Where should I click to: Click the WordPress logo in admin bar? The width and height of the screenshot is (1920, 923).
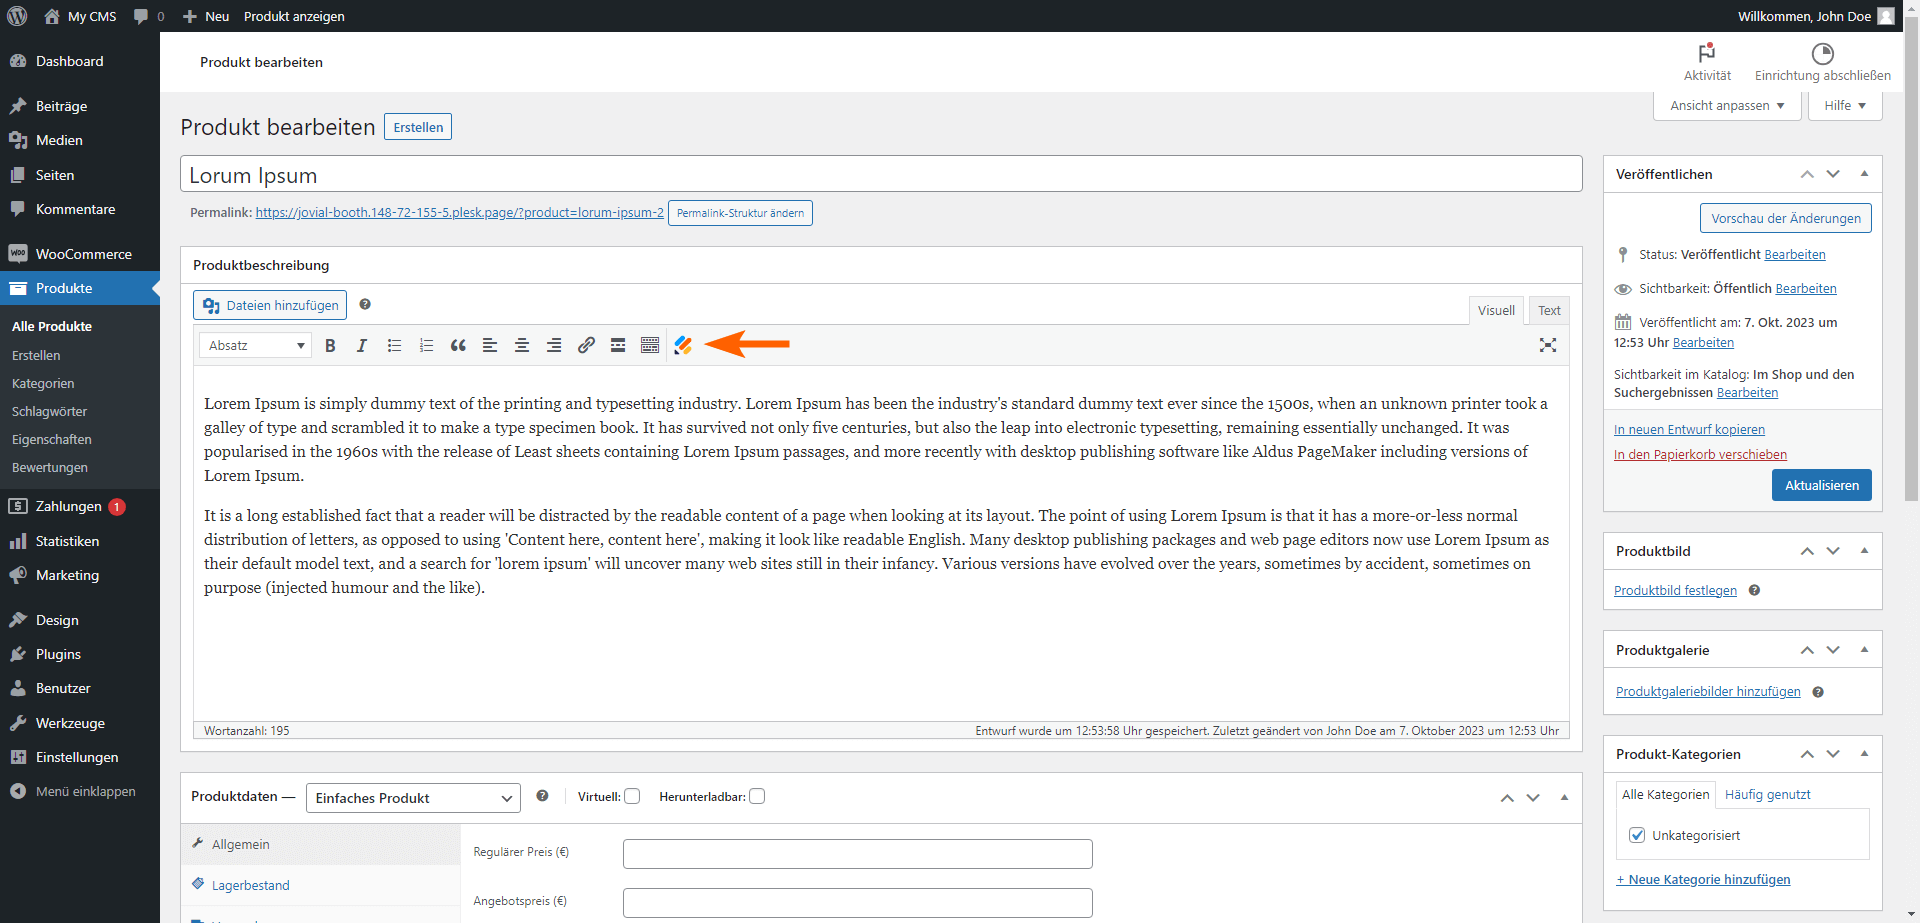pos(17,16)
